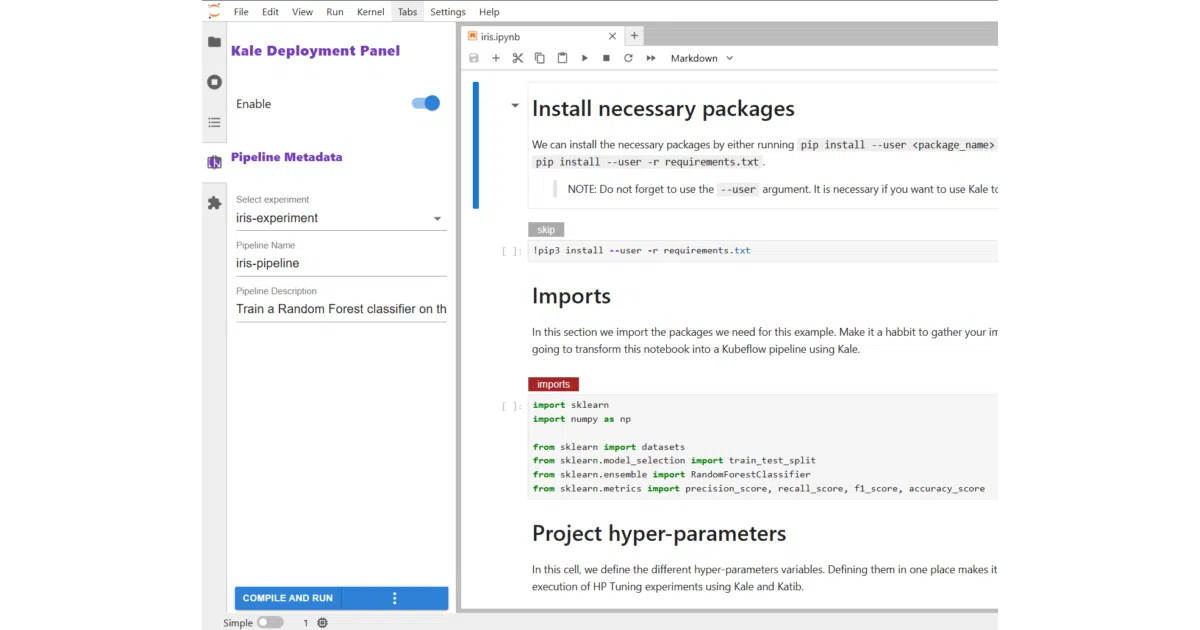Click the skip cell tag label
Screen dimensions: 1200x630
pyautogui.click(x=546, y=230)
